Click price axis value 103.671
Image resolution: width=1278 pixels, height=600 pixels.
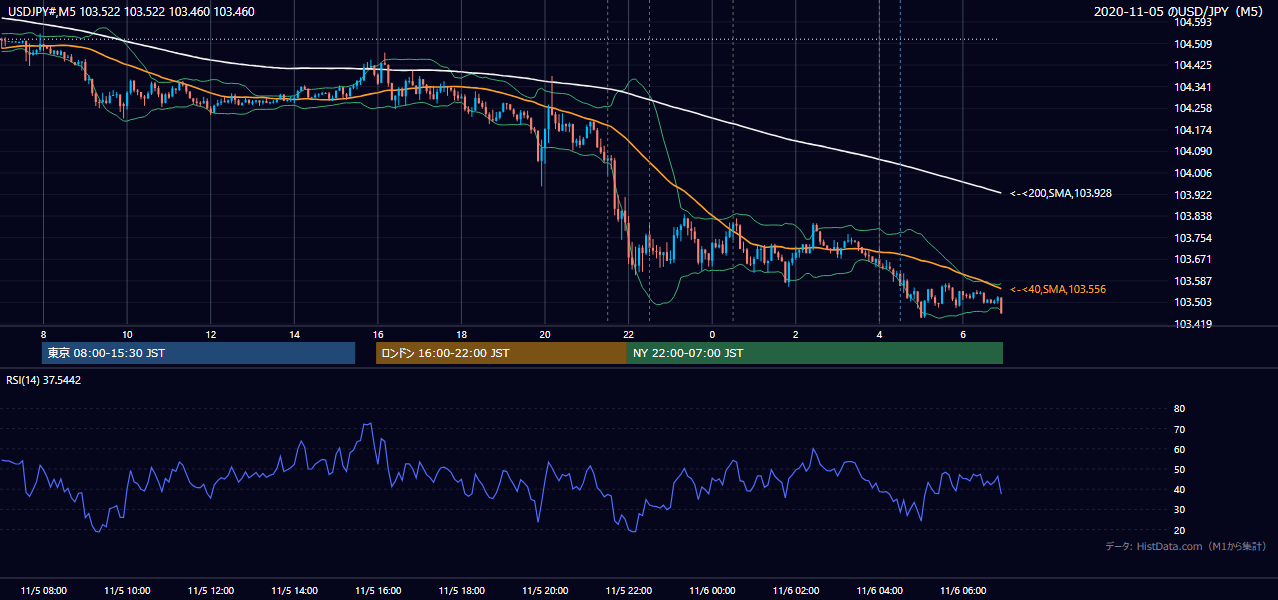pos(1193,259)
